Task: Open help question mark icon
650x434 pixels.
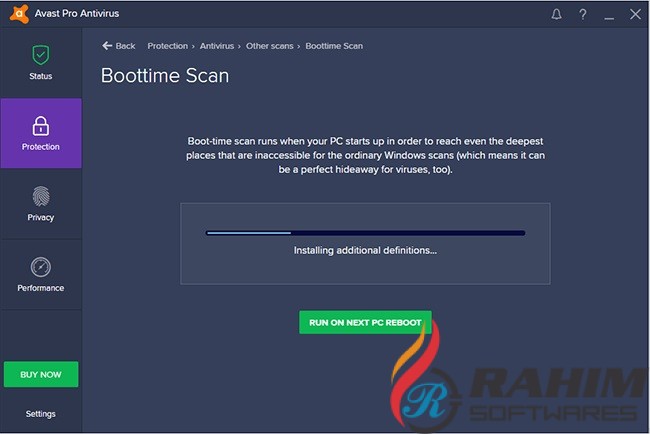Action: coord(582,15)
